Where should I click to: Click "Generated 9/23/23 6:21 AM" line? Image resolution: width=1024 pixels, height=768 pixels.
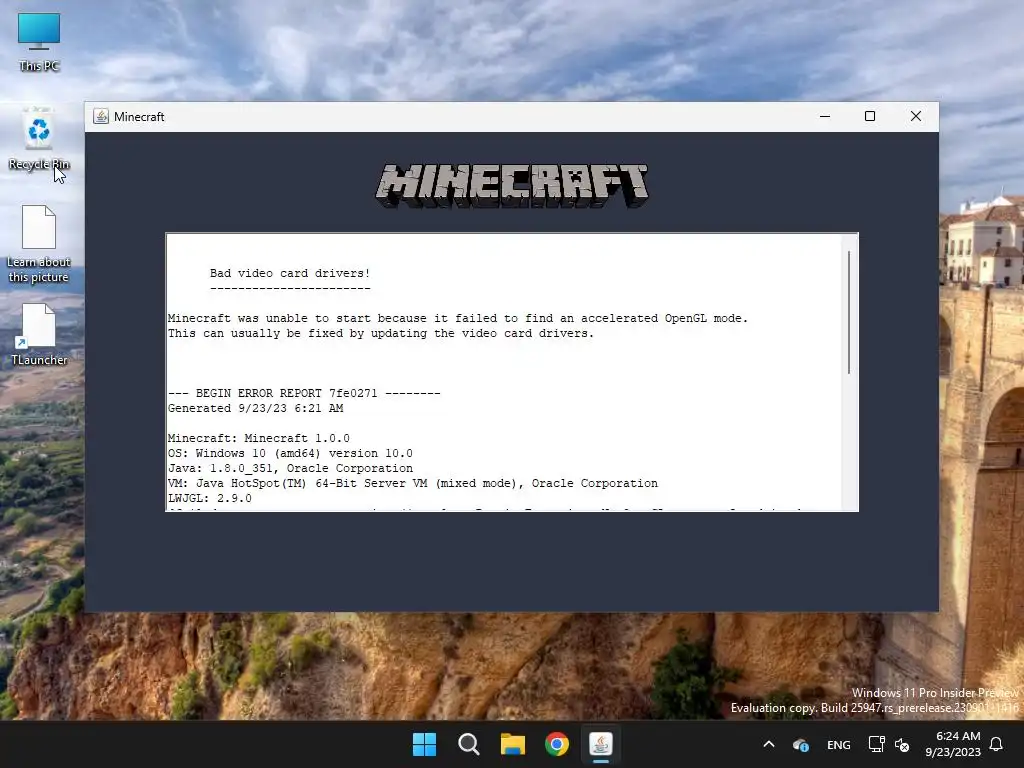(x=255, y=408)
